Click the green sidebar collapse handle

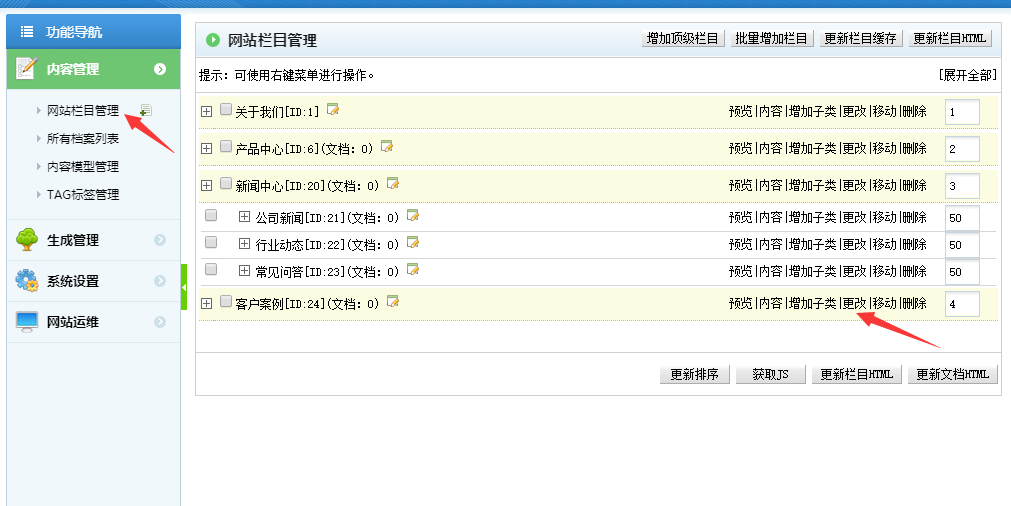[184, 287]
